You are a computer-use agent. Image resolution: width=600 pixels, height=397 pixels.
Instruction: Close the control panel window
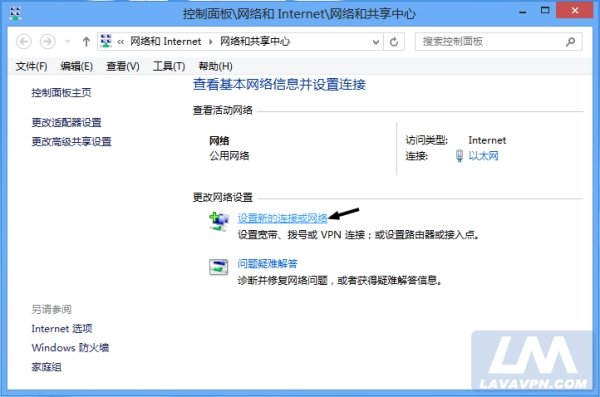[575, 10]
